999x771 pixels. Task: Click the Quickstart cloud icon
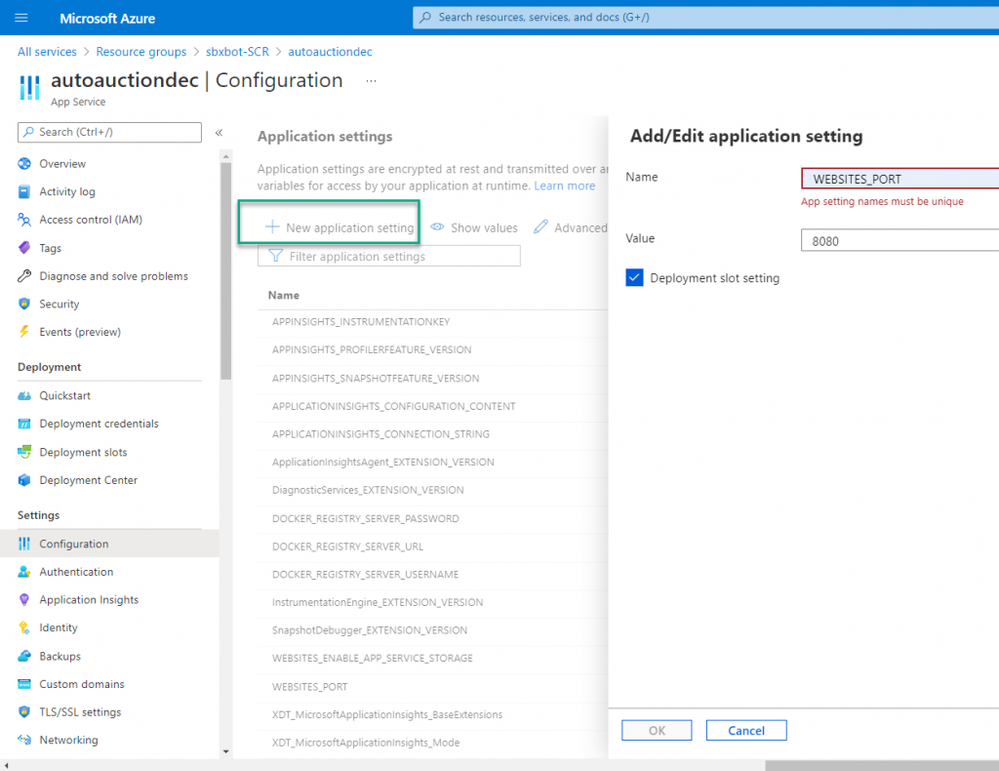point(24,396)
